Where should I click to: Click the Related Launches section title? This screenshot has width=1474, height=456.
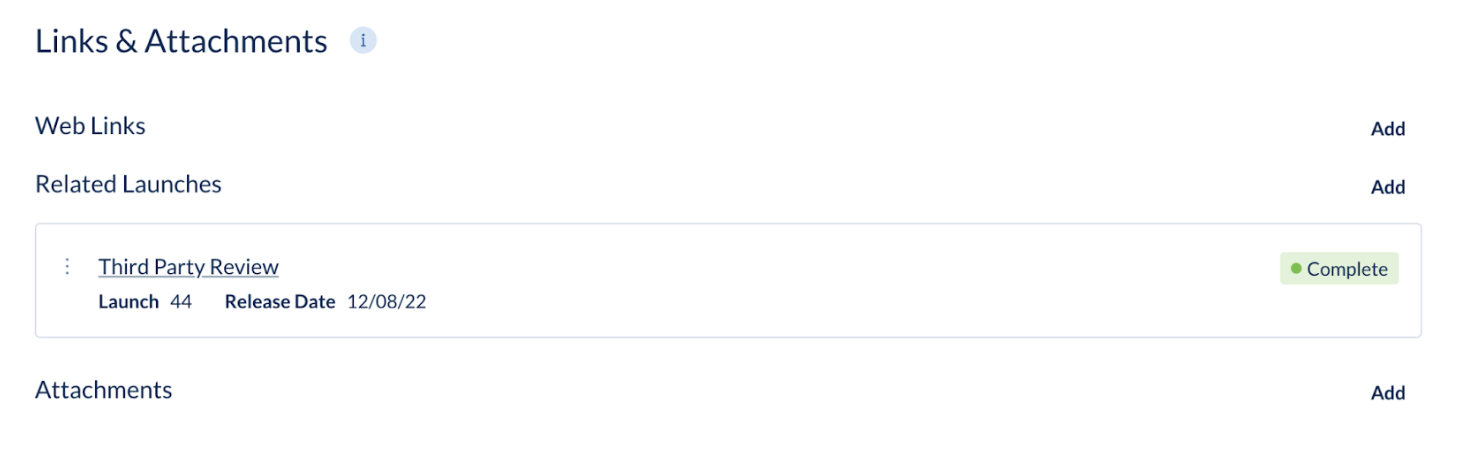tap(128, 184)
